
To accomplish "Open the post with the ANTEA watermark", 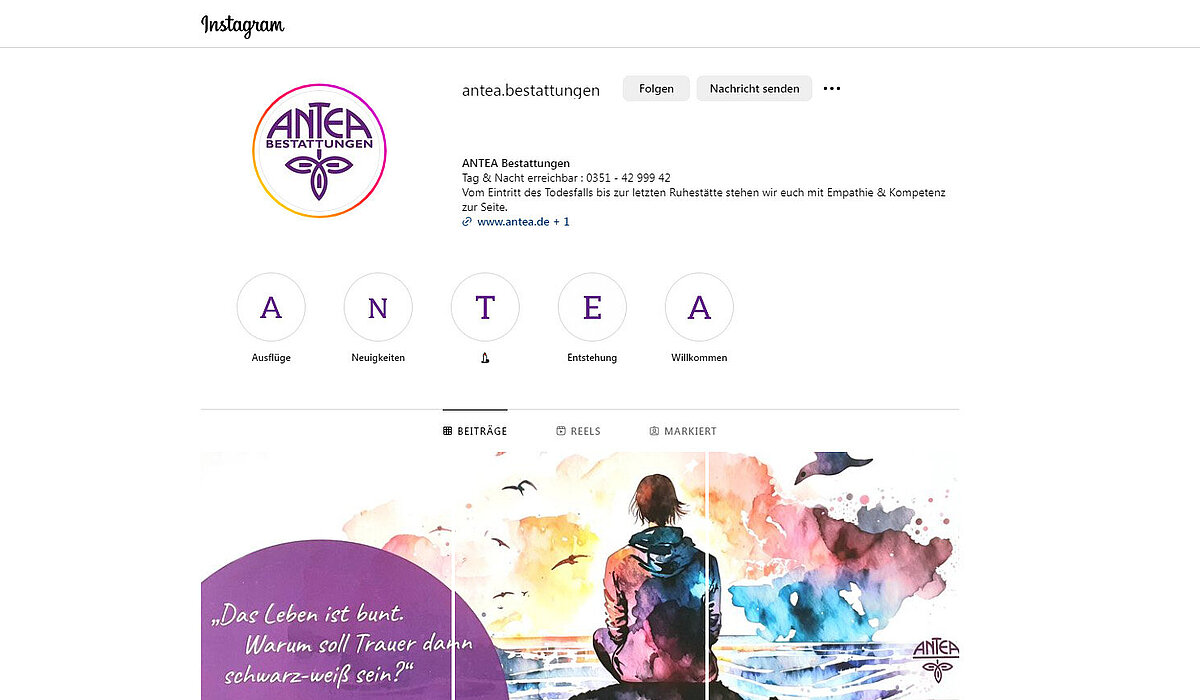I will (x=833, y=576).
